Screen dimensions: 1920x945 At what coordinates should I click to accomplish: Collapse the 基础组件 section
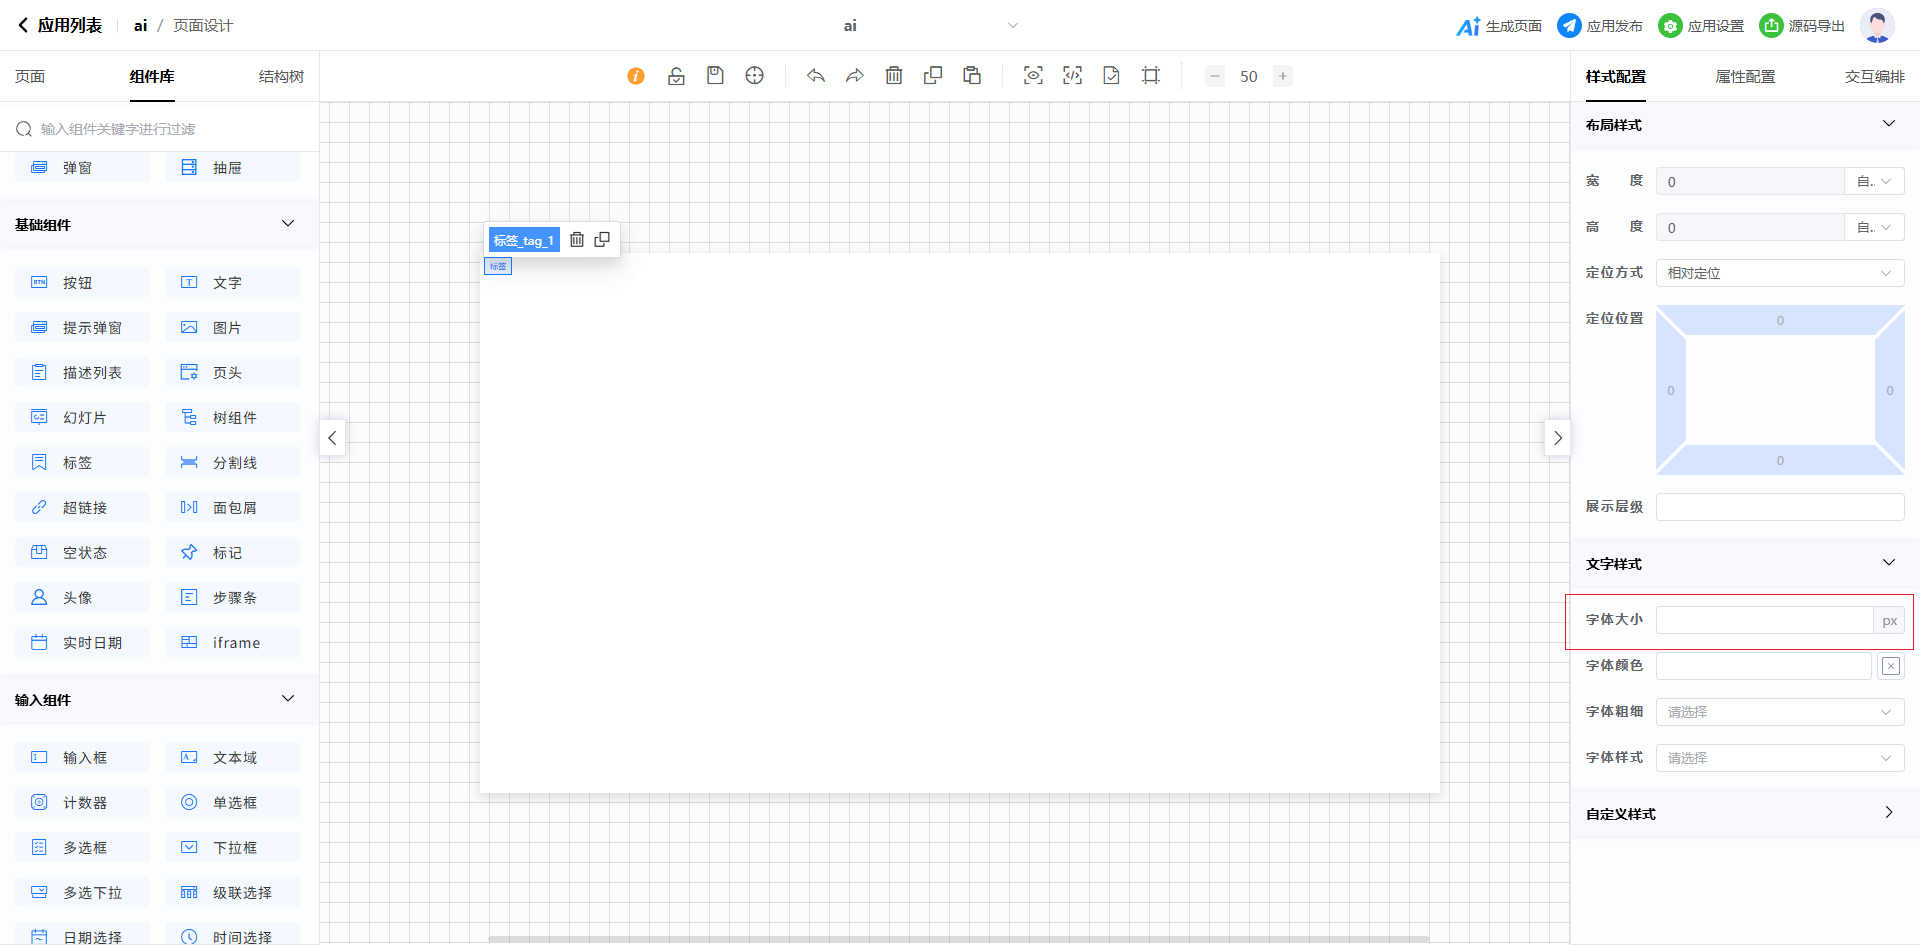pyautogui.click(x=288, y=224)
